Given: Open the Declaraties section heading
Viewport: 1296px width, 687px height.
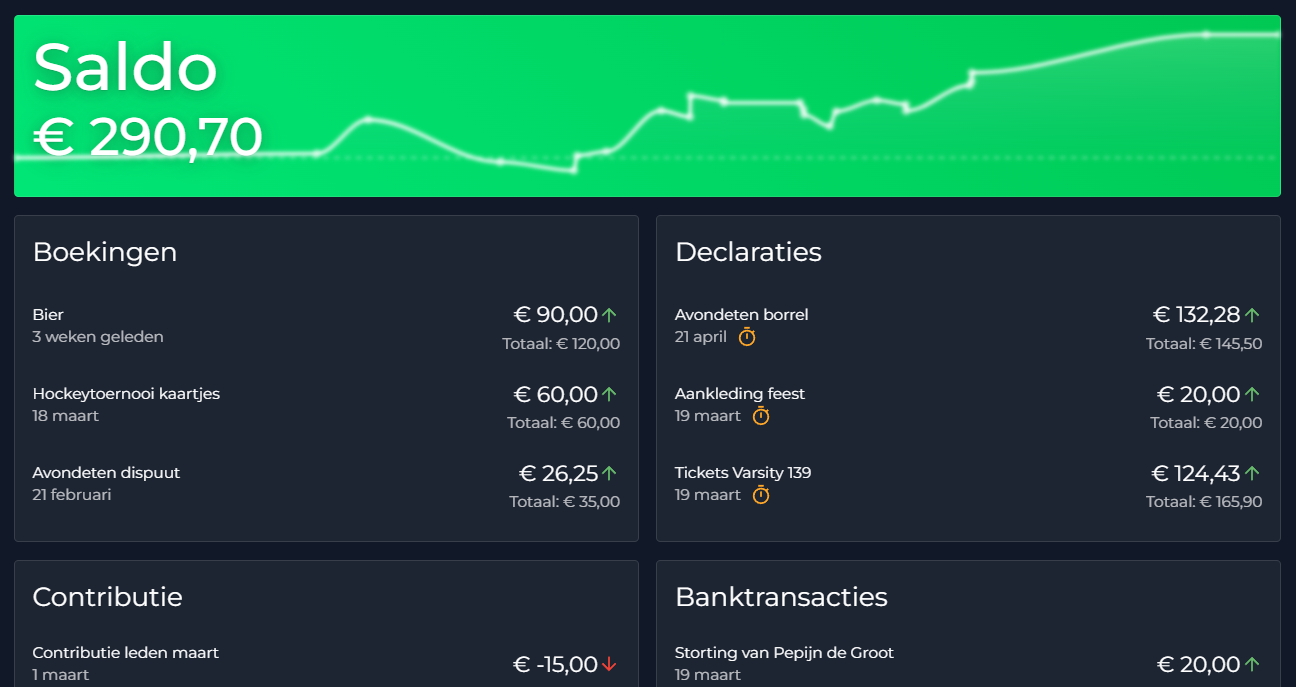Looking at the screenshot, I should coord(748,252).
